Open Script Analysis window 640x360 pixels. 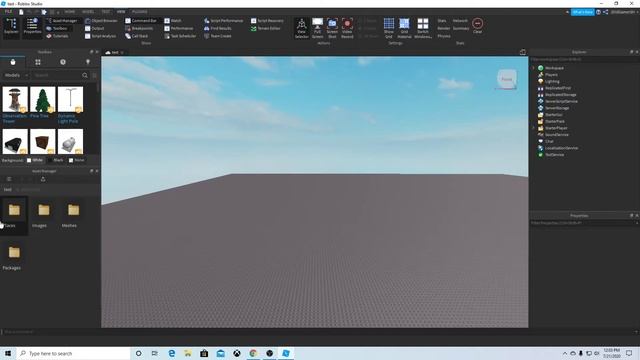click(100, 36)
